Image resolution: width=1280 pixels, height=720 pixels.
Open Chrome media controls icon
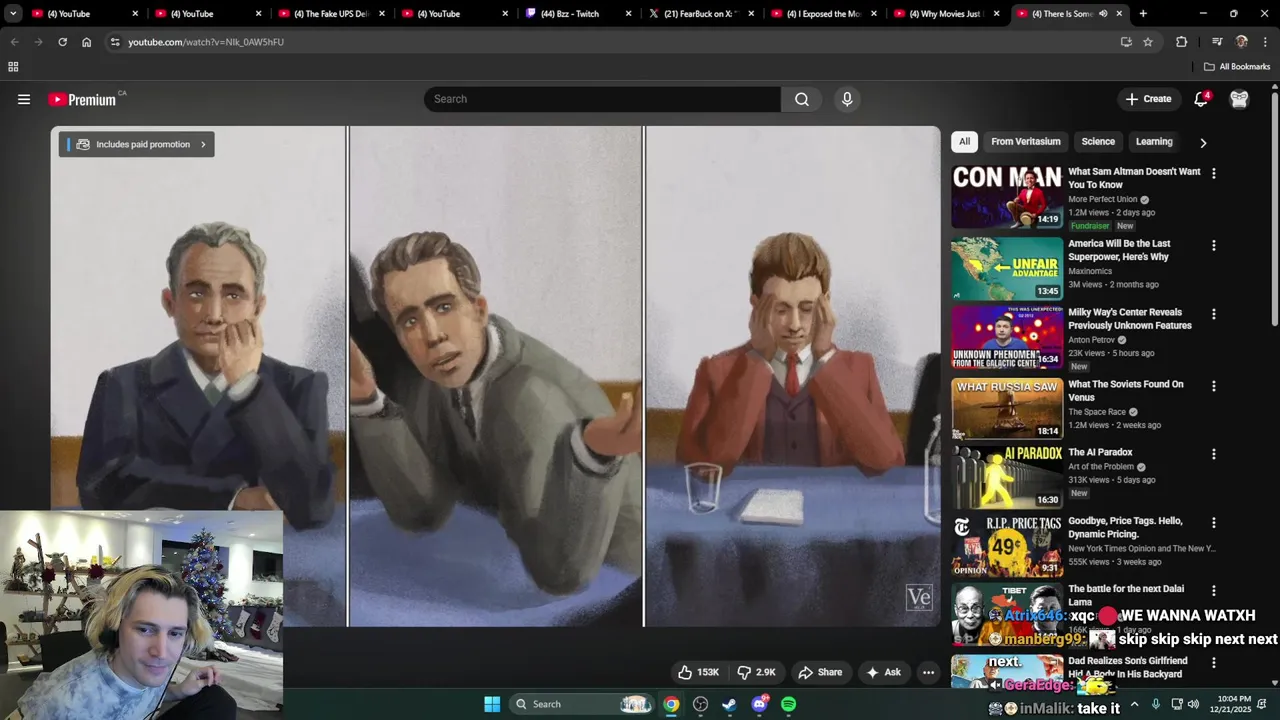coord(1217,42)
